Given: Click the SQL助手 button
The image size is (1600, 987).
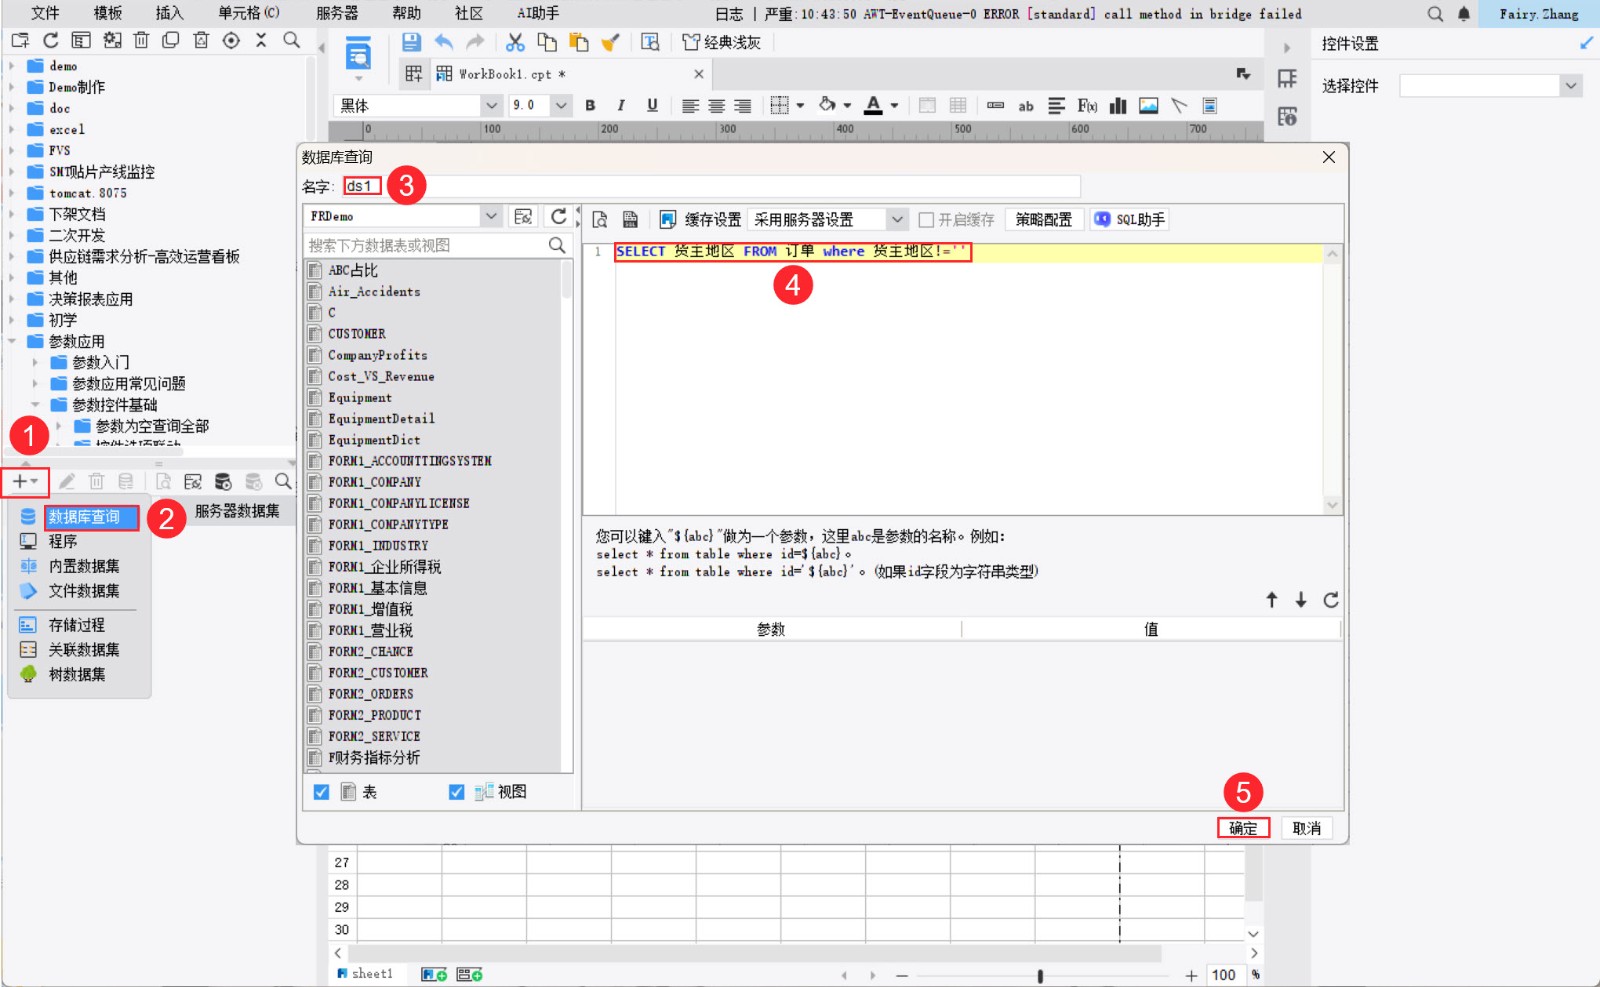Looking at the screenshot, I should tap(1129, 220).
